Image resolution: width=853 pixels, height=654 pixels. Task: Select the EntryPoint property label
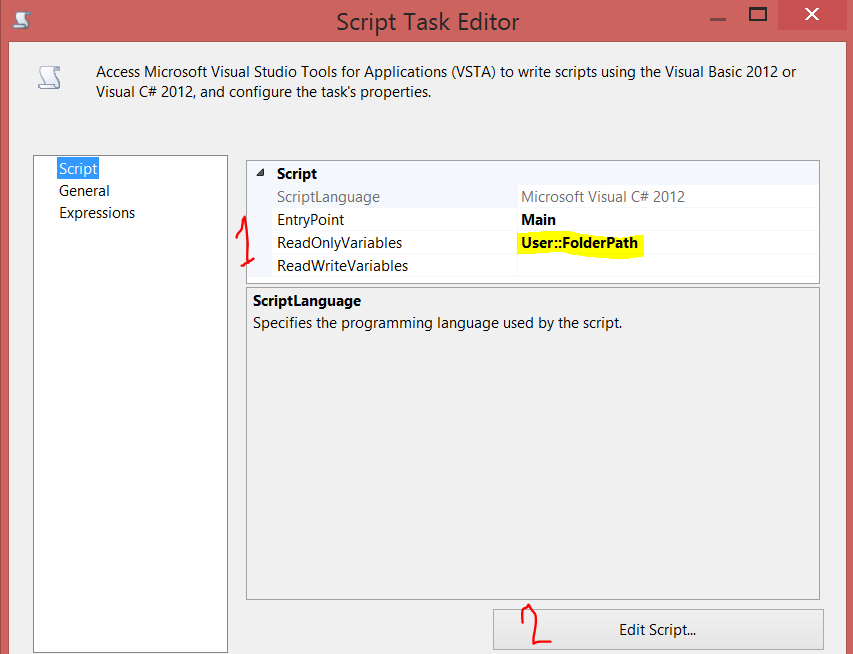[311, 220]
